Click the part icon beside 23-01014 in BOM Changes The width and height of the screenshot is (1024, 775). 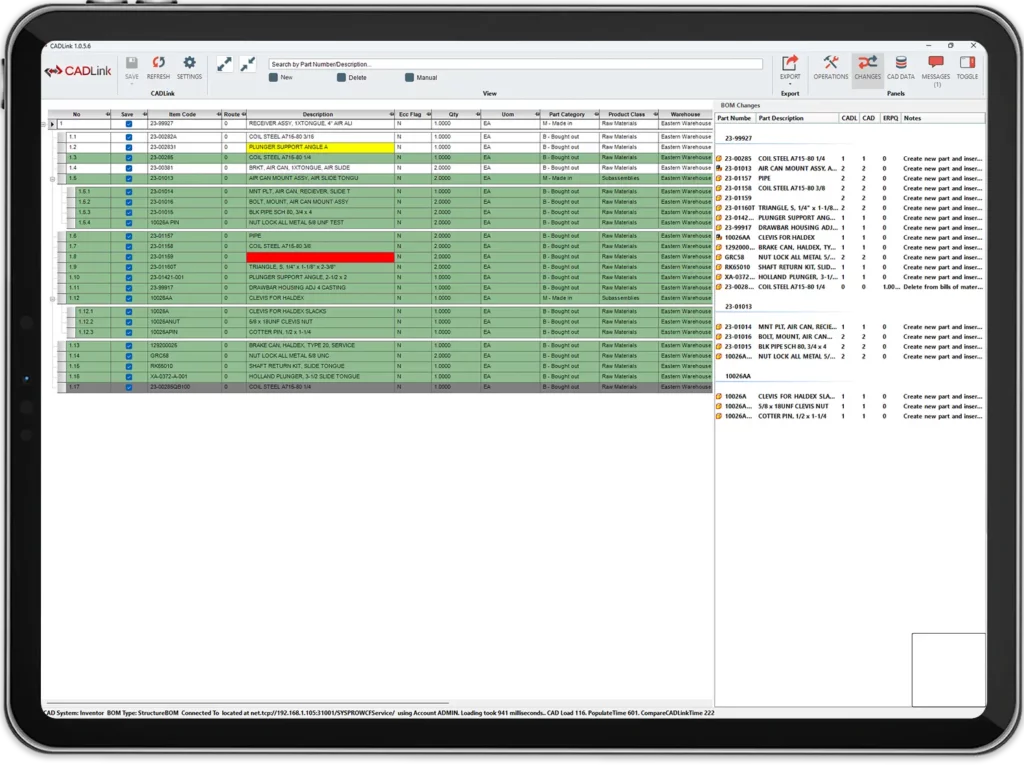(x=719, y=327)
